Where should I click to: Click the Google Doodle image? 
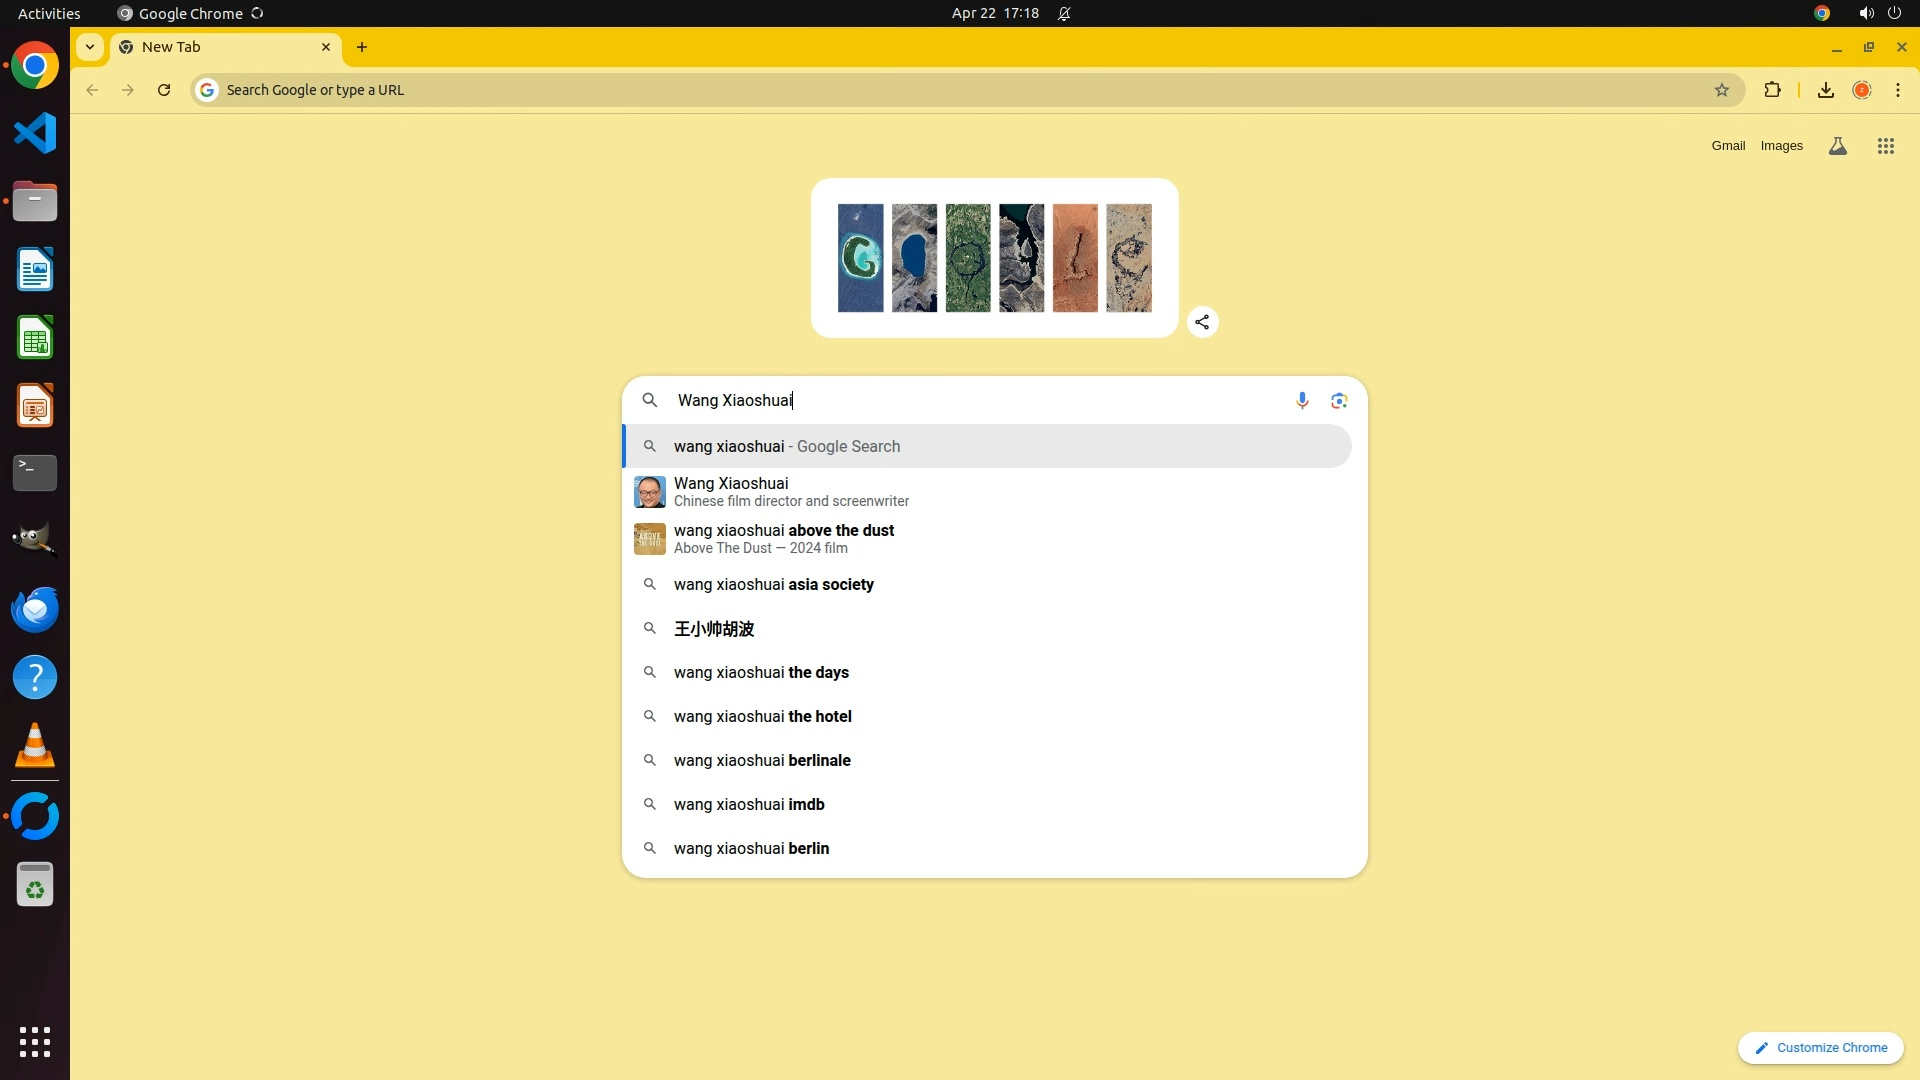pyautogui.click(x=994, y=258)
